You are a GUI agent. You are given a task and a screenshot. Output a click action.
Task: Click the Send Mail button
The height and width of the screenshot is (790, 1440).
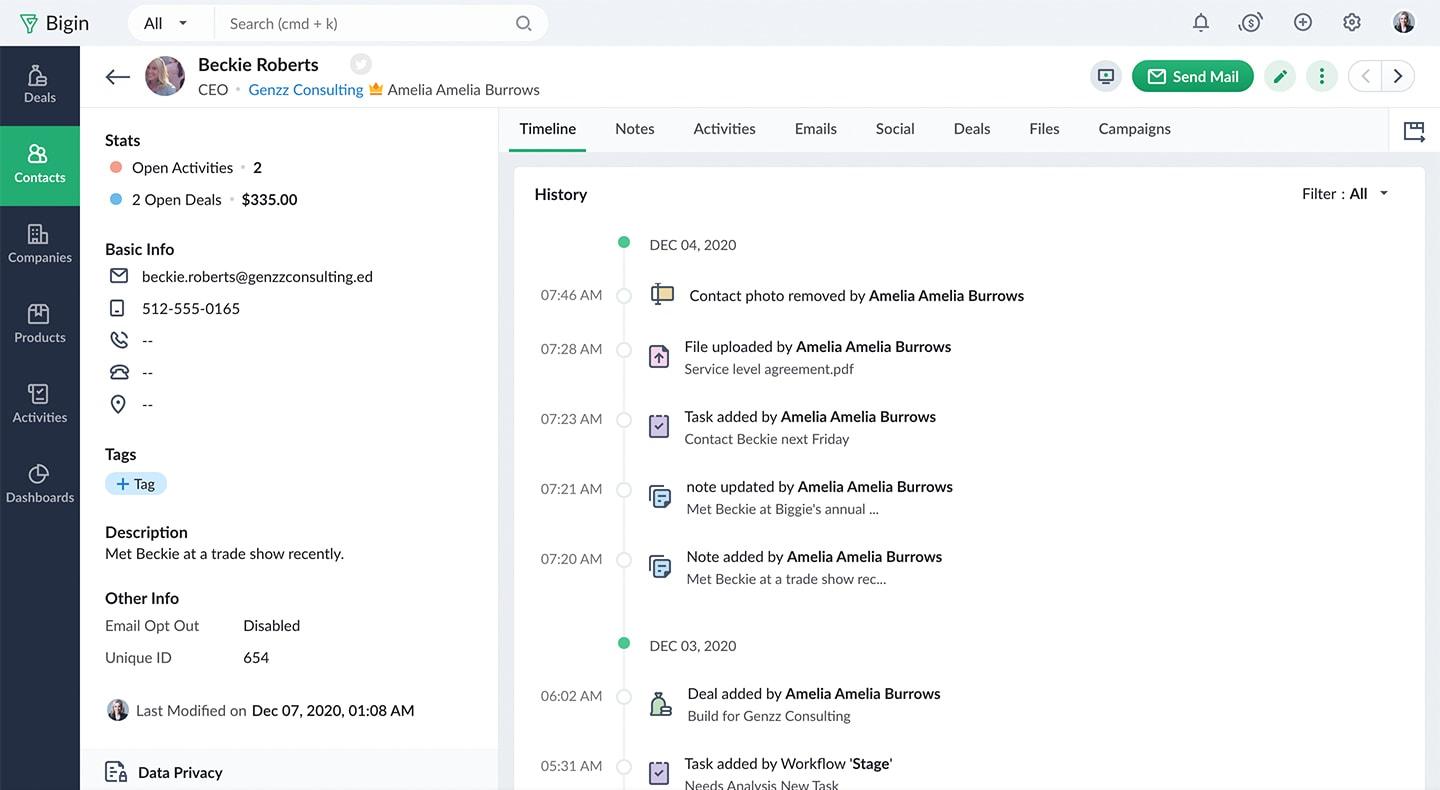click(x=1193, y=76)
